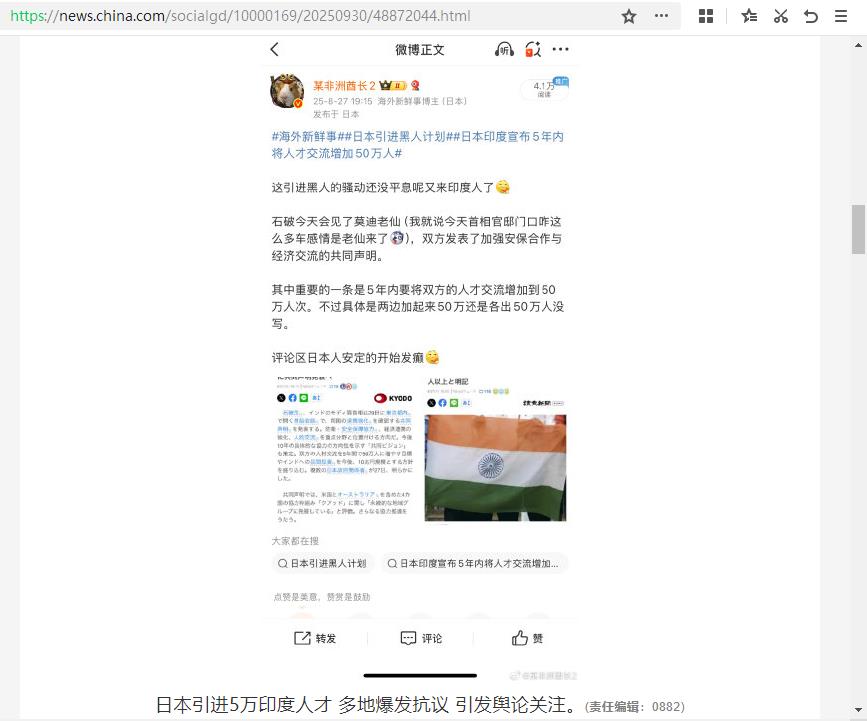867x721 pixels.
Task: Click line 评论区日本人安定的开始发癫
Action: pyautogui.click(x=356, y=358)
